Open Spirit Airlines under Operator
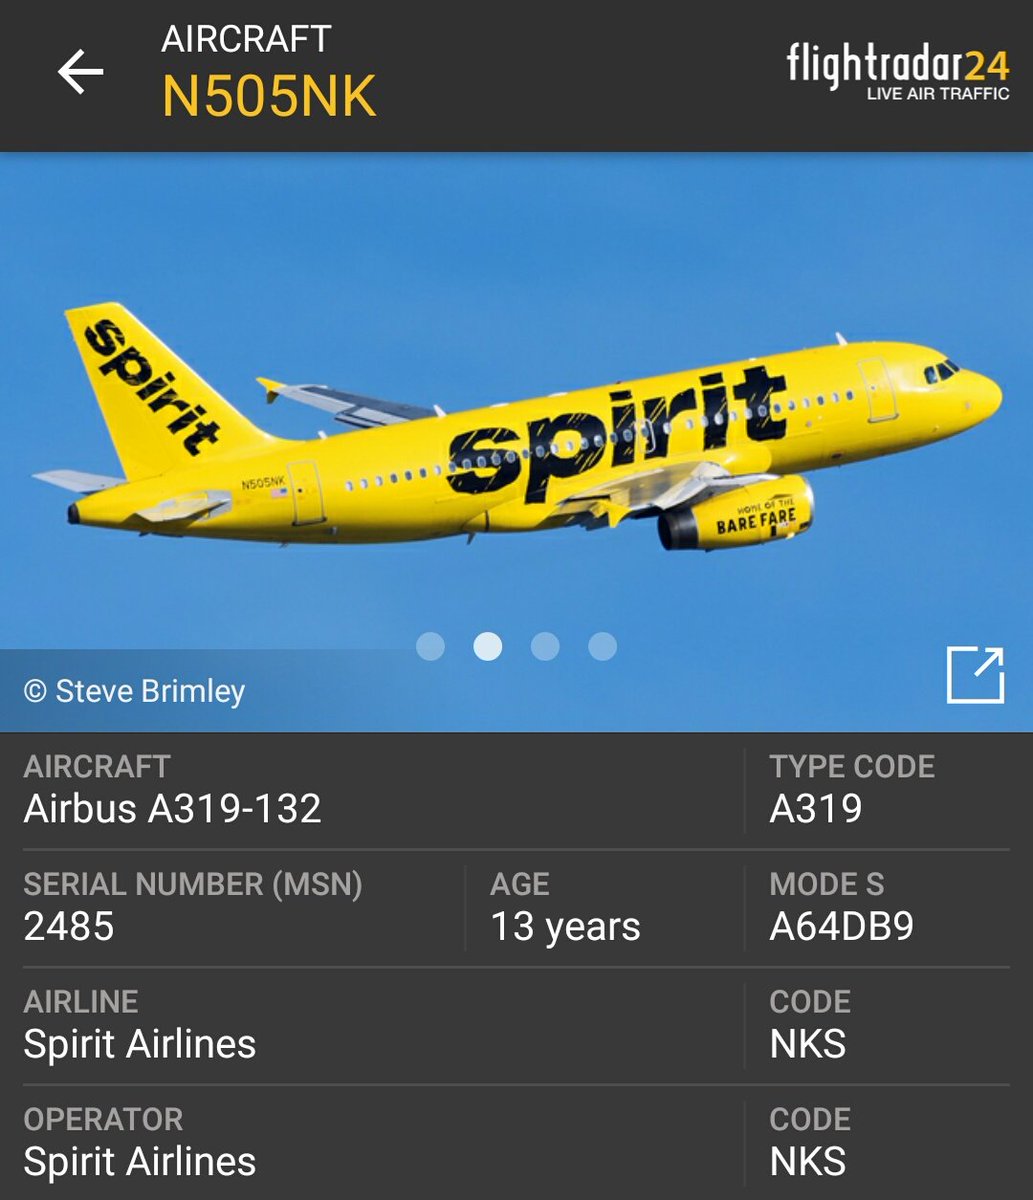Screen dimensions: 1033x1200 point(139,1161)
